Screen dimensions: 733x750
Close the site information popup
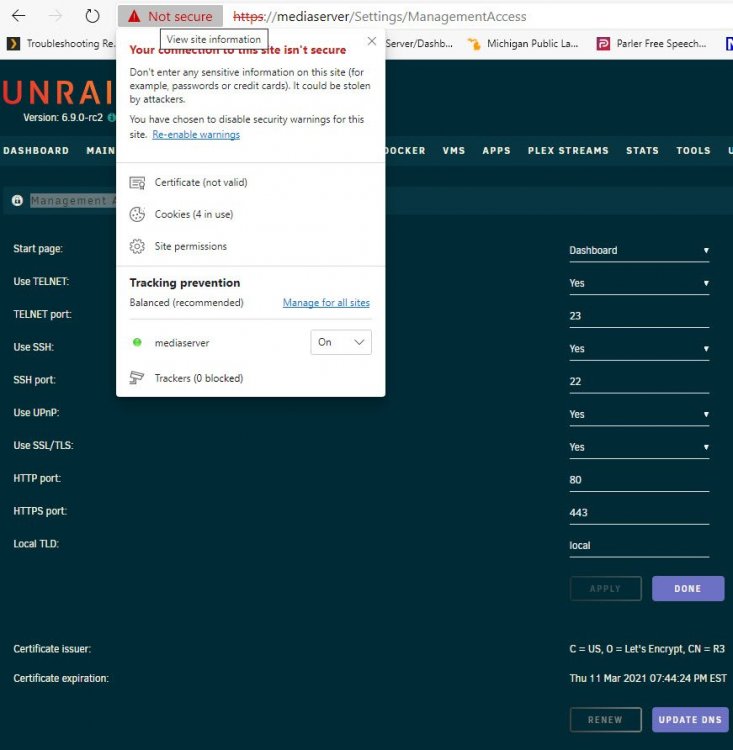(x=372, y=41)
